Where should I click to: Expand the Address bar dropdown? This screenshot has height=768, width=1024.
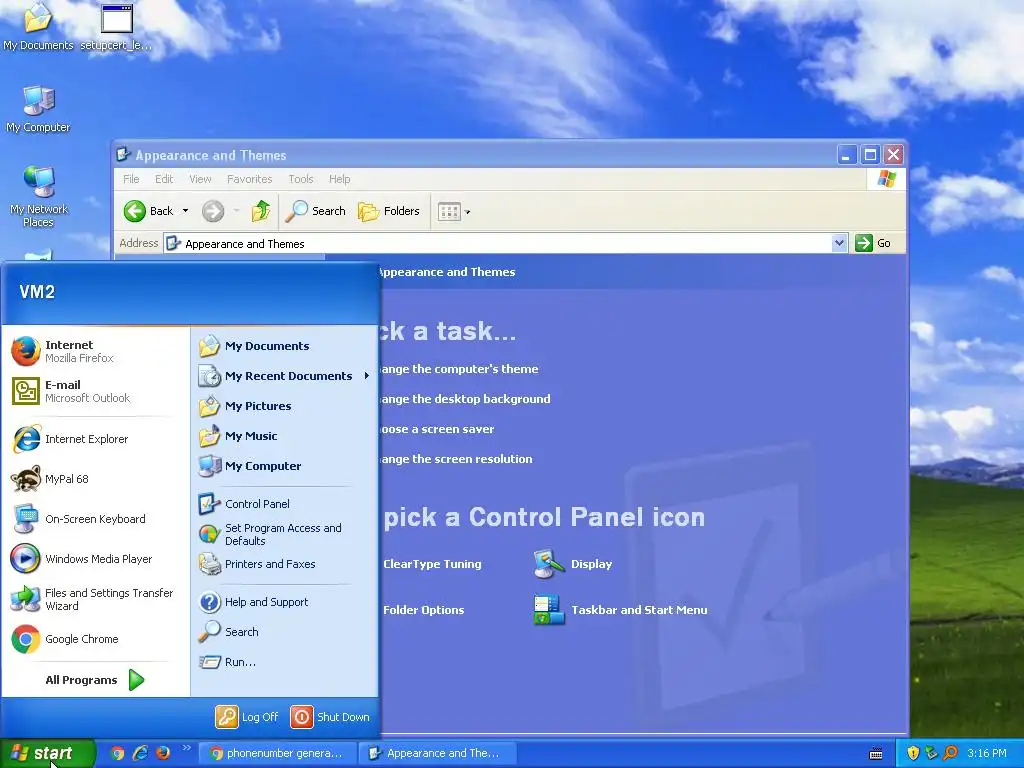pos(839,244)
